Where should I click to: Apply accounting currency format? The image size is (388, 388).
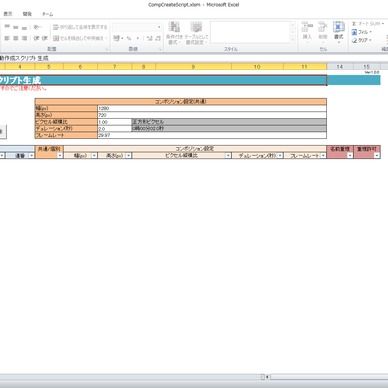point(118,38)
